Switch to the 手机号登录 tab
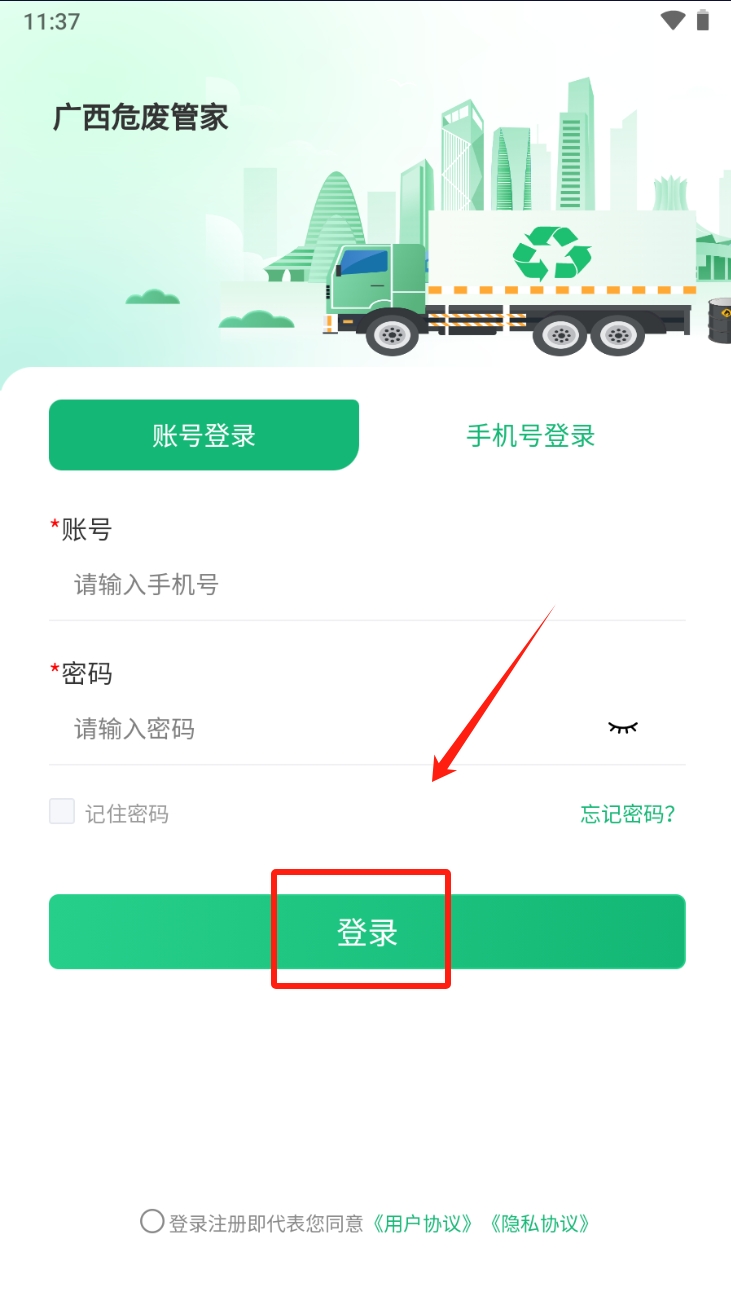Image resolution: width=731 pixels, height=1303 pixels. 531,435
